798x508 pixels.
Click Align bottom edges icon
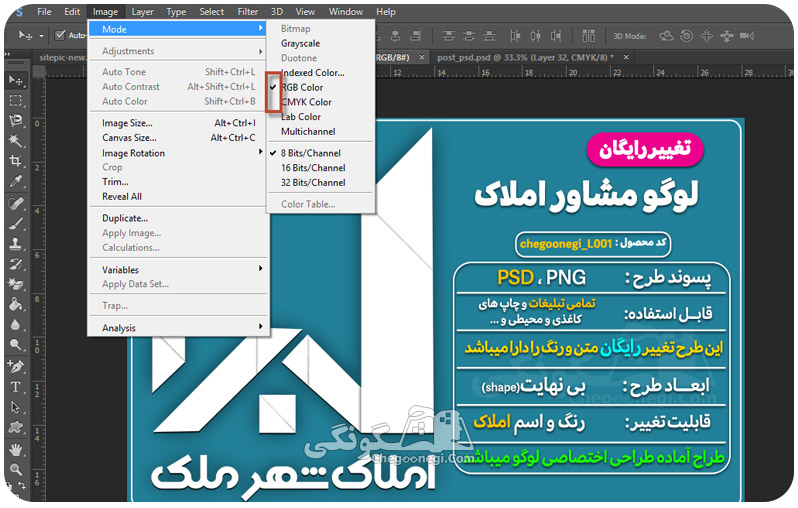(489, 36)
